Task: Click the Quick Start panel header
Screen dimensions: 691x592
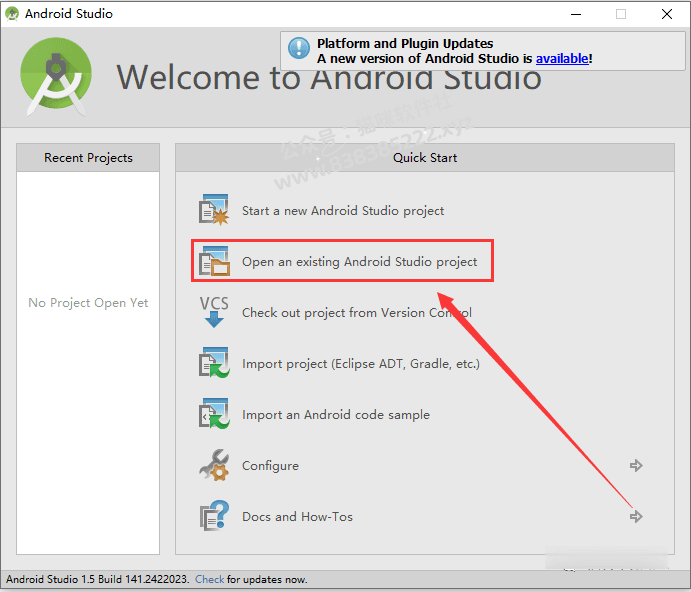Action: tap(425, 157)
